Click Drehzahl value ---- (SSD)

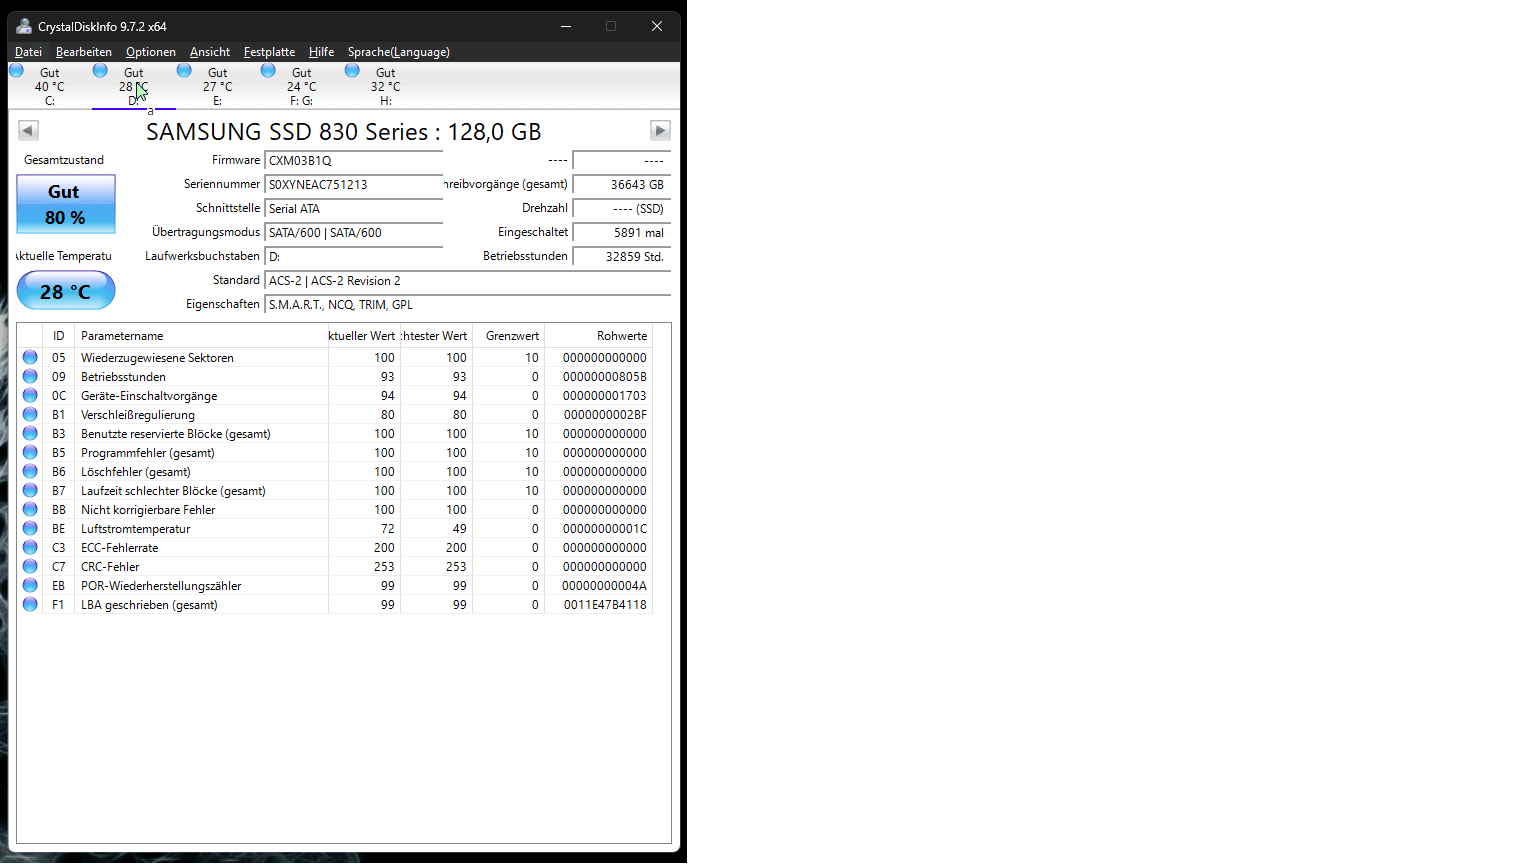pyautogui.click(x=622, y=208)
